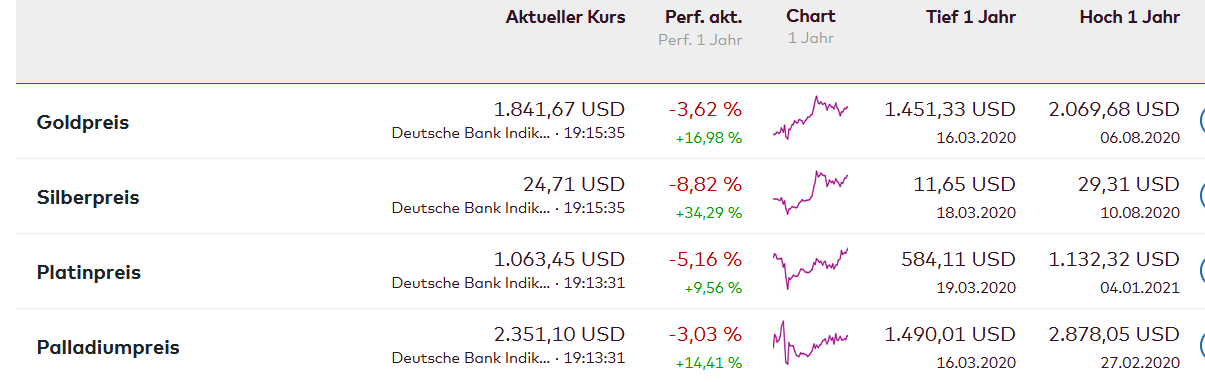Select the Chart 1 Jahr column header
Viewport: 1205px width, 382px height.
tap(811, 26)
